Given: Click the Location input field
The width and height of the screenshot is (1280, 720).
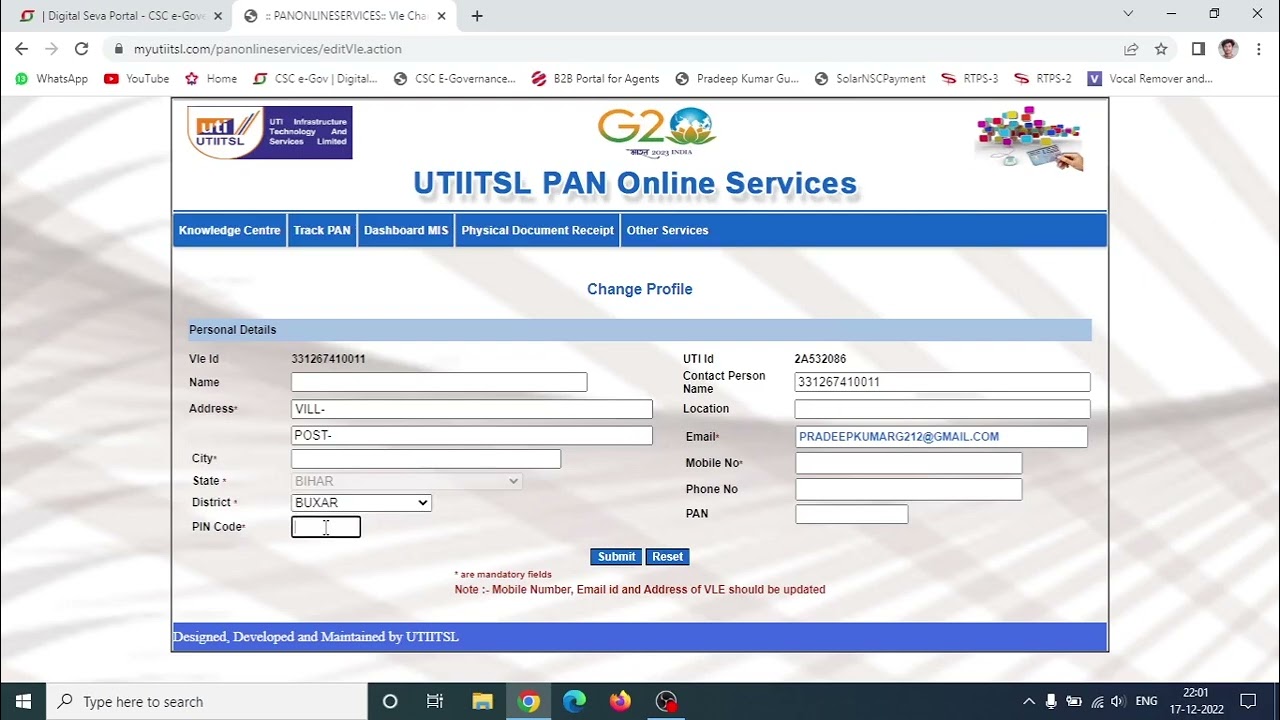Looking at the screenshot, I should [942, 409].
